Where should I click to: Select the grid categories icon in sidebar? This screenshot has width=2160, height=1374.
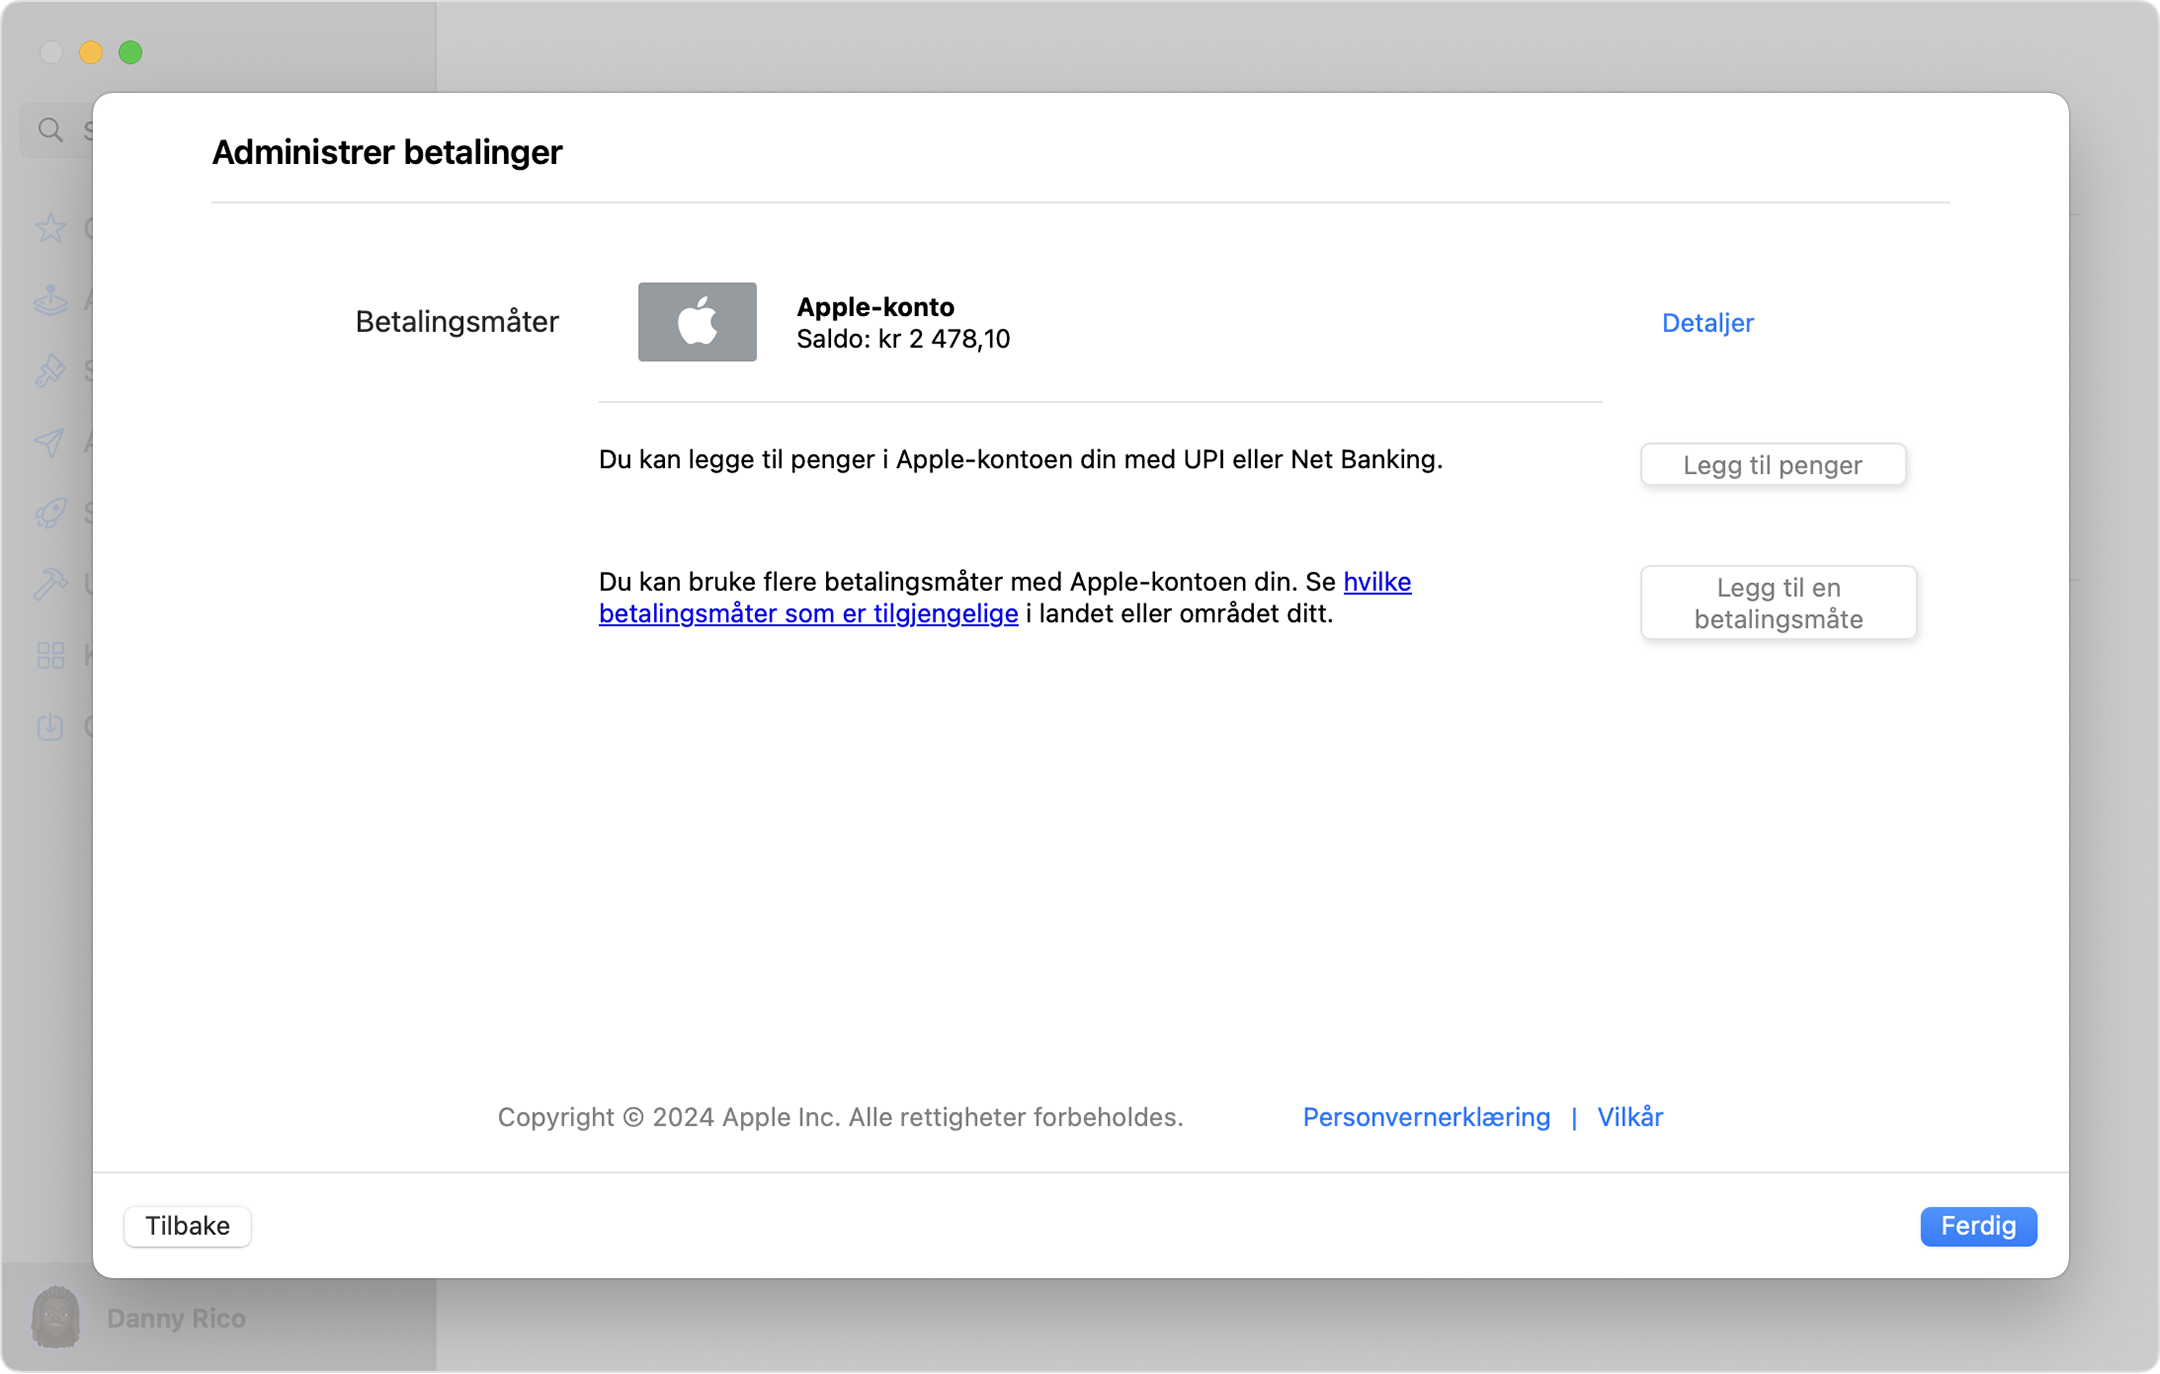pyautogui.click(x=50, y=655)
